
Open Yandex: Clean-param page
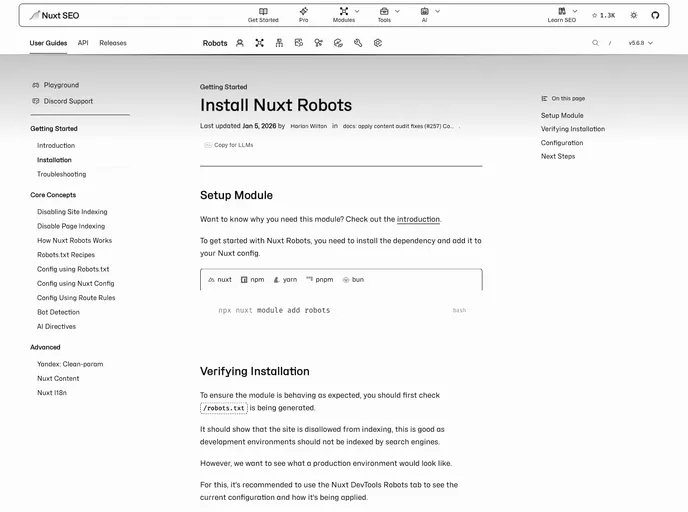[70, 364]
